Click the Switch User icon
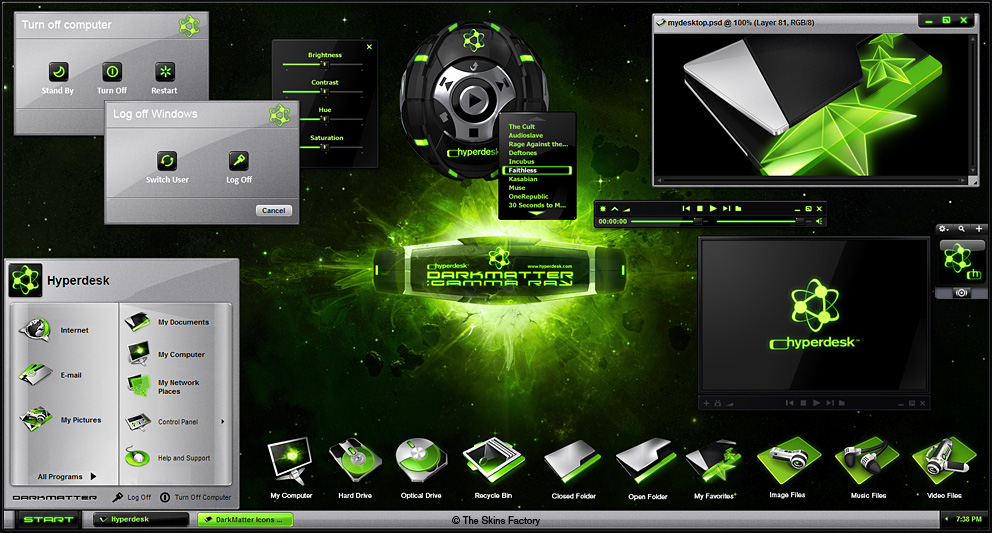Screen dimensions: 992x533 [167, 161]
